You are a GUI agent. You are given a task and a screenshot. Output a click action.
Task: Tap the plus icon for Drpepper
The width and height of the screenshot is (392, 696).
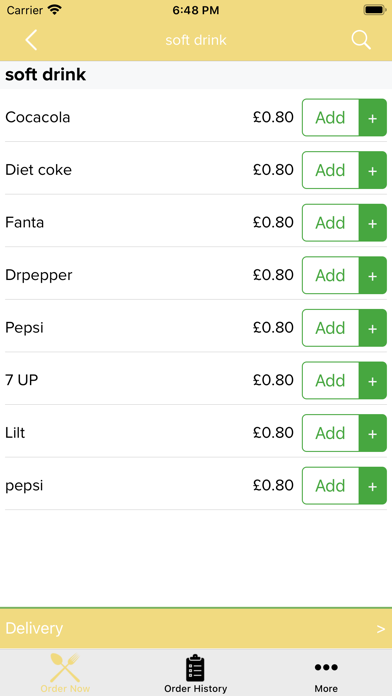coord(372,275)
